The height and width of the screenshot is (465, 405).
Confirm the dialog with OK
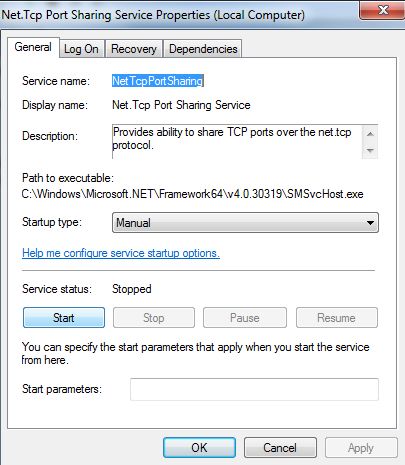(x=199, y=447)
